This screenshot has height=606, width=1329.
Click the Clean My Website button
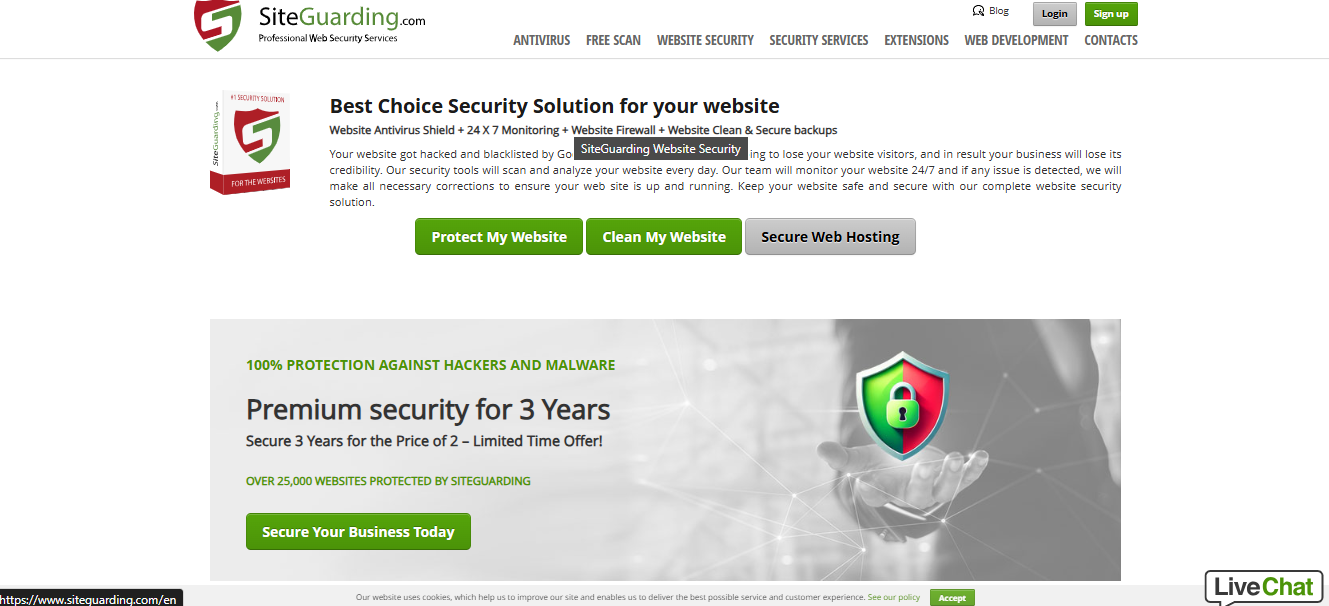tap(664, 237)
